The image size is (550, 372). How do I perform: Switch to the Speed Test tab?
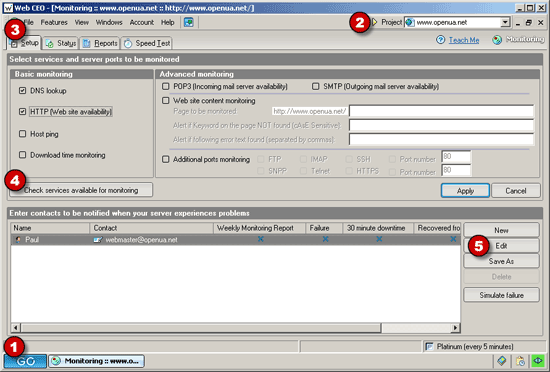click(x=147, y=43)
